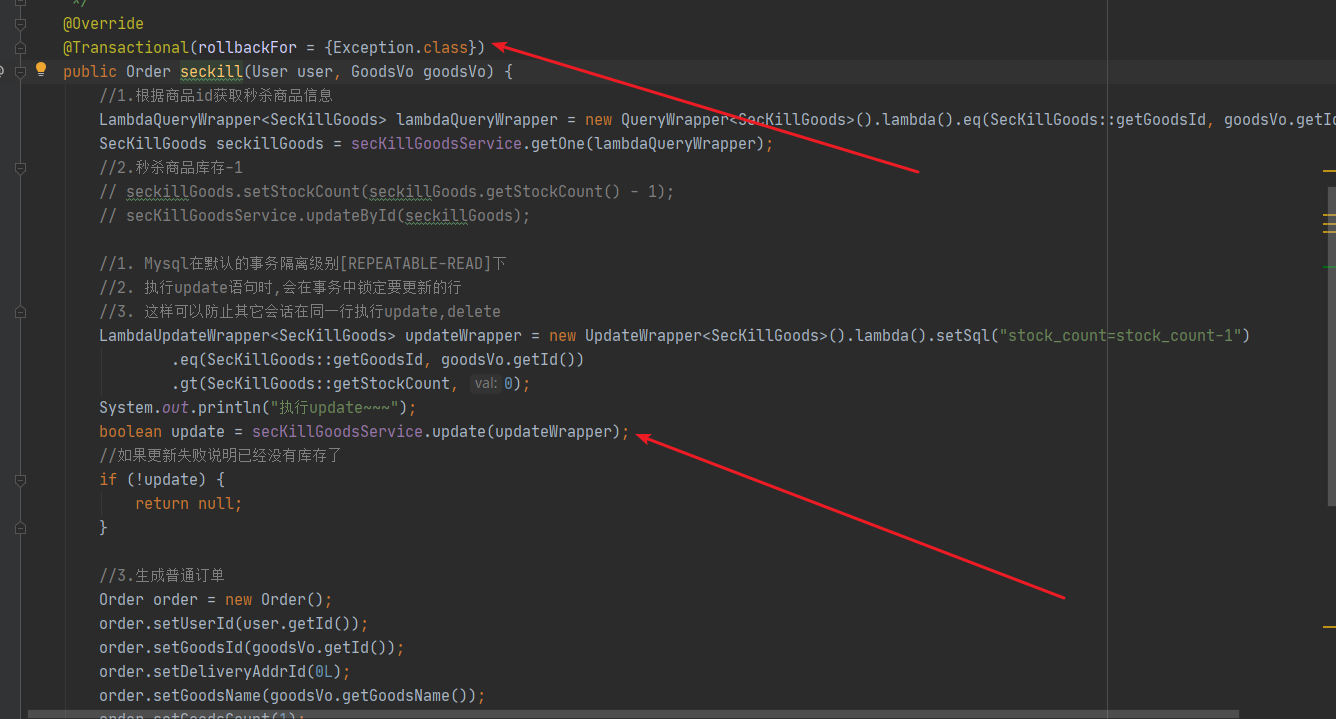1336x719 pixels.
Task: Click the 'val:' inlay hint before 0
Action: pyautogui.click(x=485, y=384)
